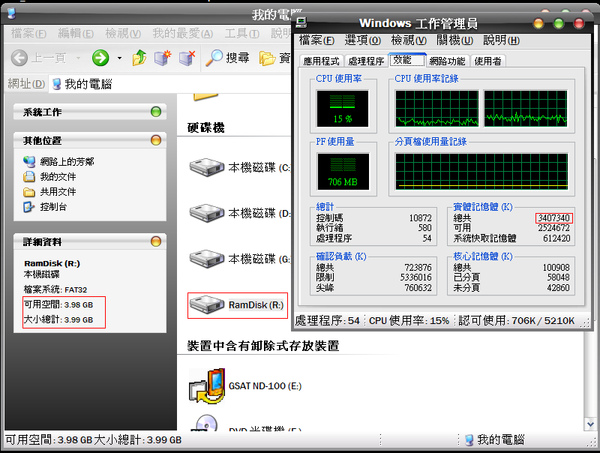
Task: Click status bar 認可使用: 706K / 5210K
Action: click(516, 321)
